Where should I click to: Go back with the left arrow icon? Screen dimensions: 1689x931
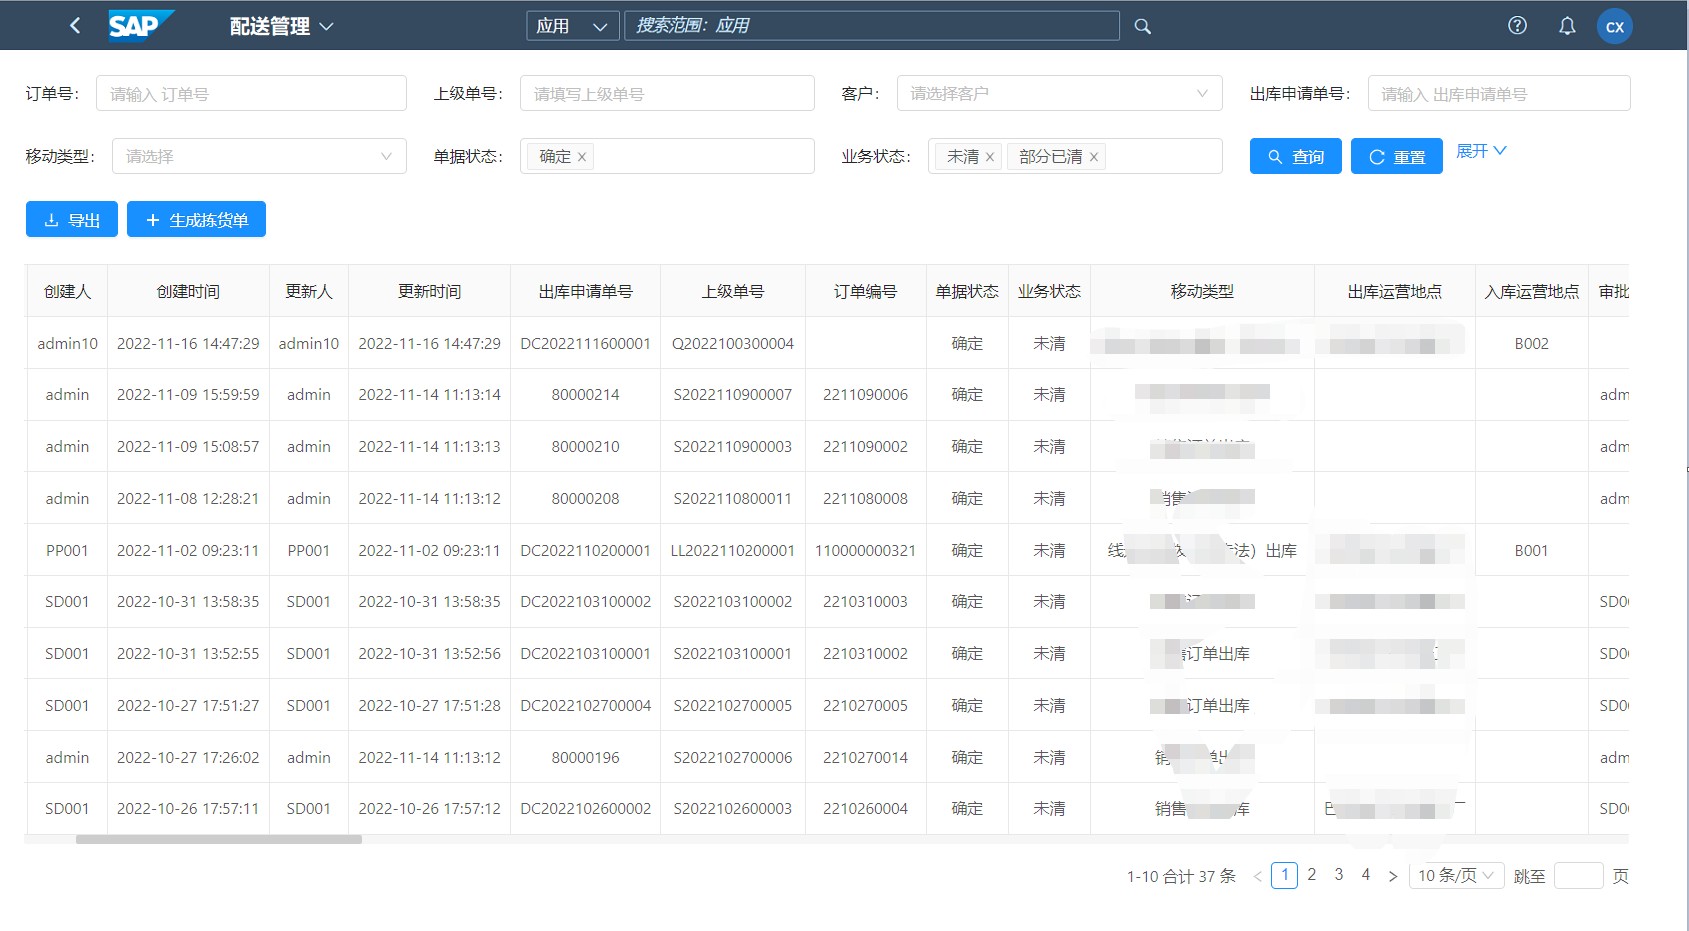pos(75,26)
